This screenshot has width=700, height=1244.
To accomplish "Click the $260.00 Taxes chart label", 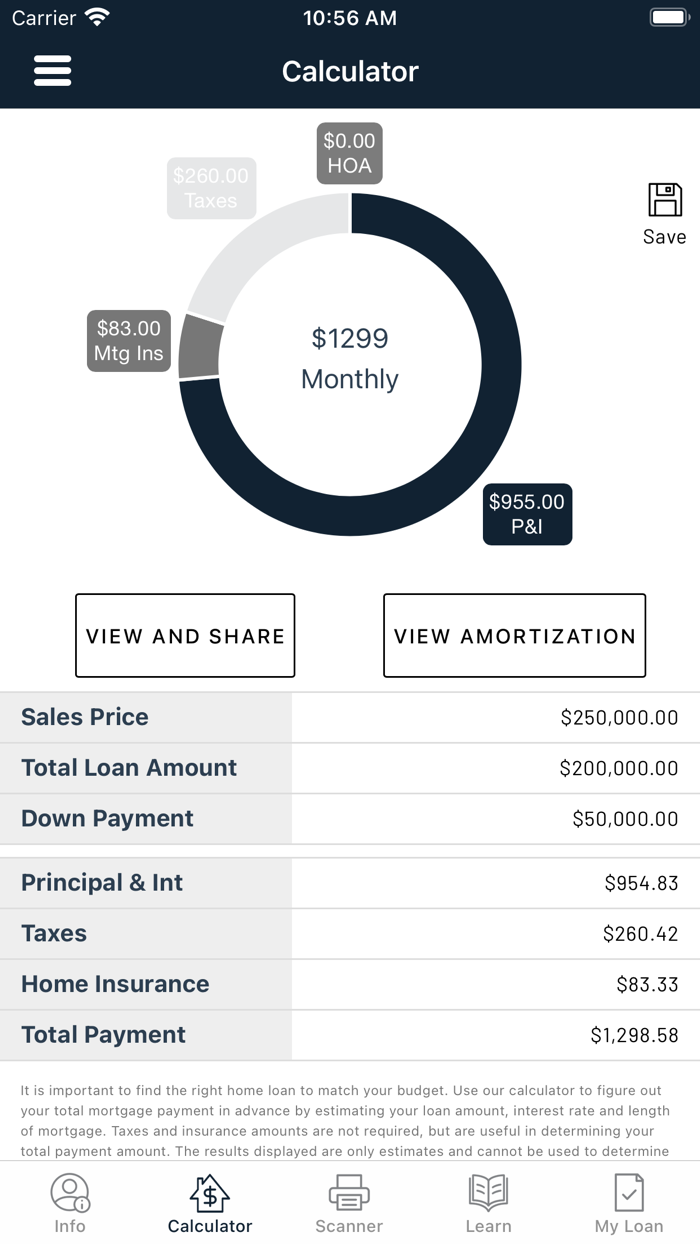I will 211,188.
